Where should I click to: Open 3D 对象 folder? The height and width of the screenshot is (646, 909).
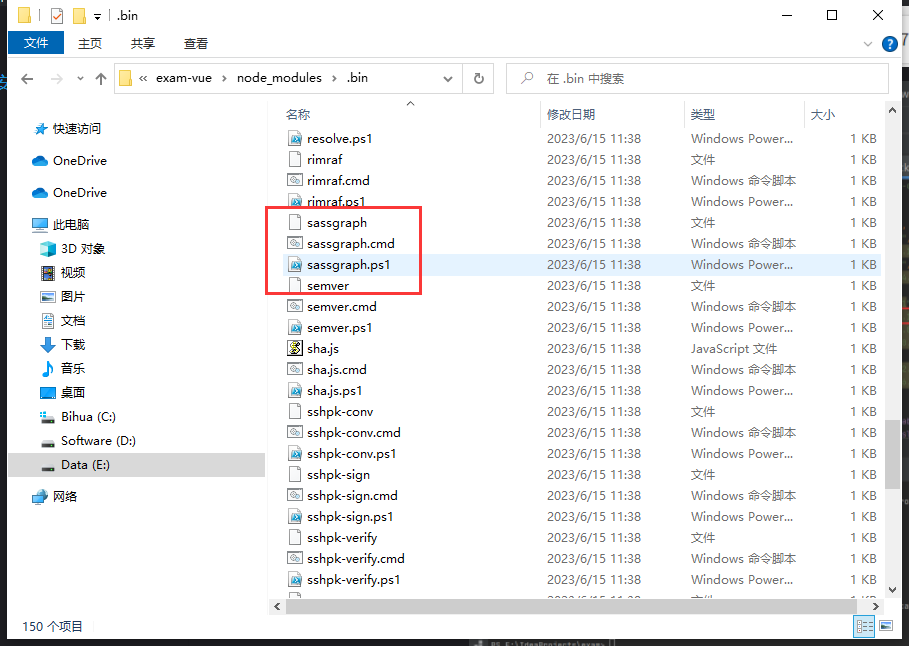coord(83,249)
